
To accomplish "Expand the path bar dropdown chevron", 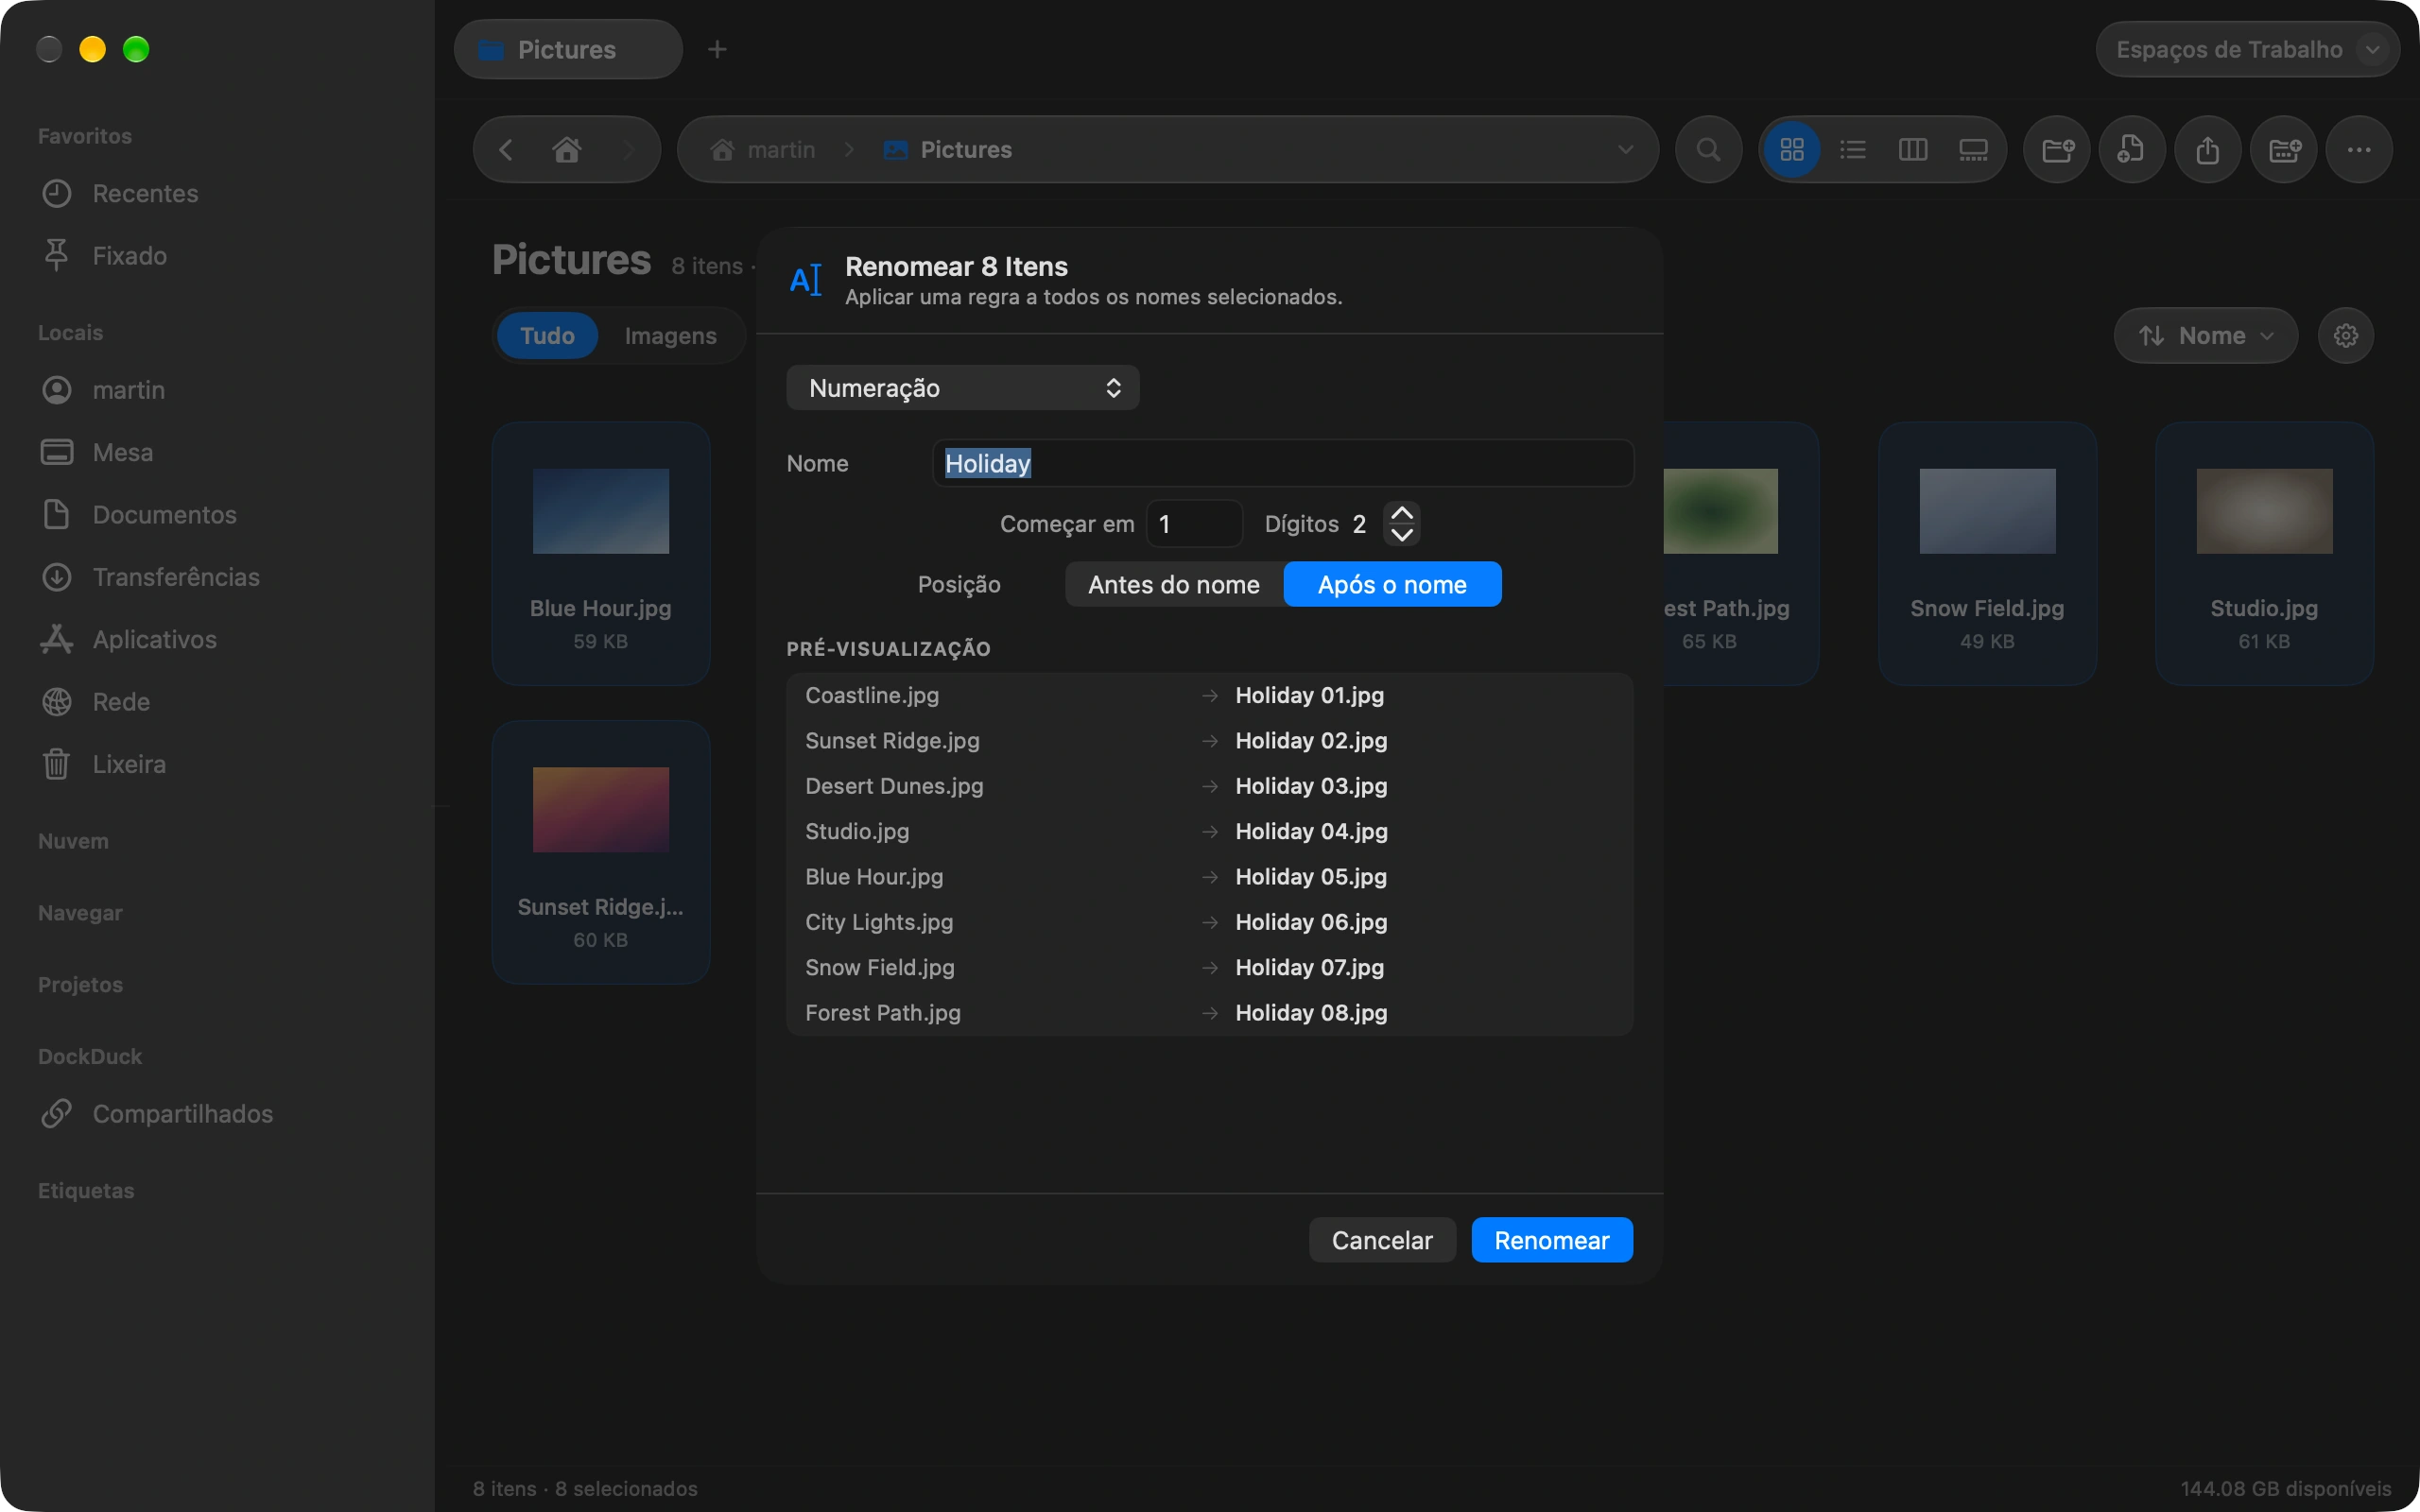I will pyautogui.click(x=1625, y=150).
